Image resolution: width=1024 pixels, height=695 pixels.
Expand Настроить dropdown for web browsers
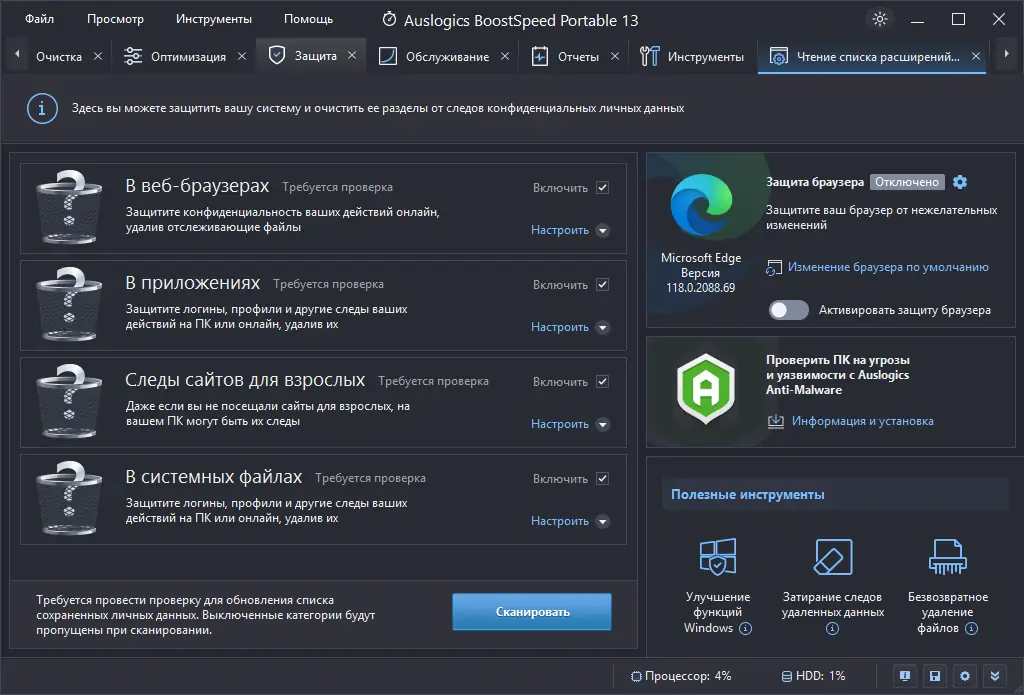coord(602,230)
